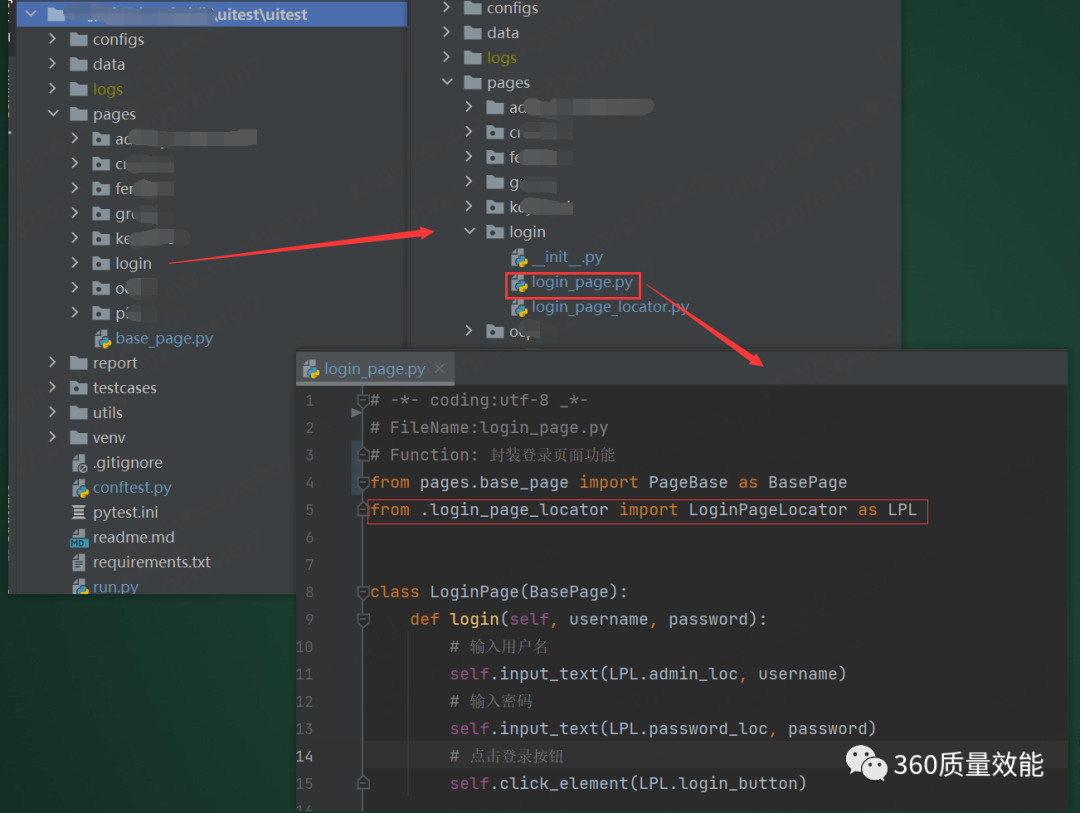Screen dimensions: 1080x813
Task: Select login_page.py in the right tree
Action: click(582, 282)
